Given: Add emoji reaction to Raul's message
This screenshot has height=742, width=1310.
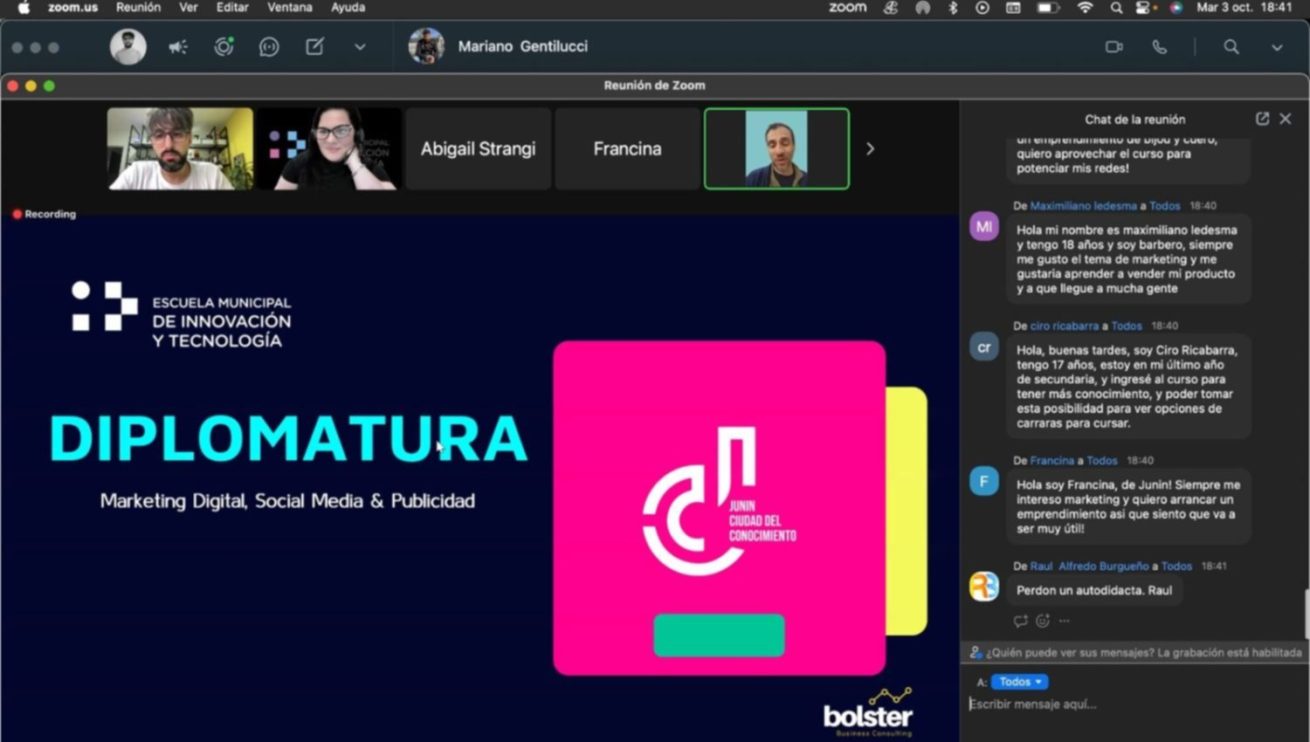Looking at the screenshot, I should 1042,621.
